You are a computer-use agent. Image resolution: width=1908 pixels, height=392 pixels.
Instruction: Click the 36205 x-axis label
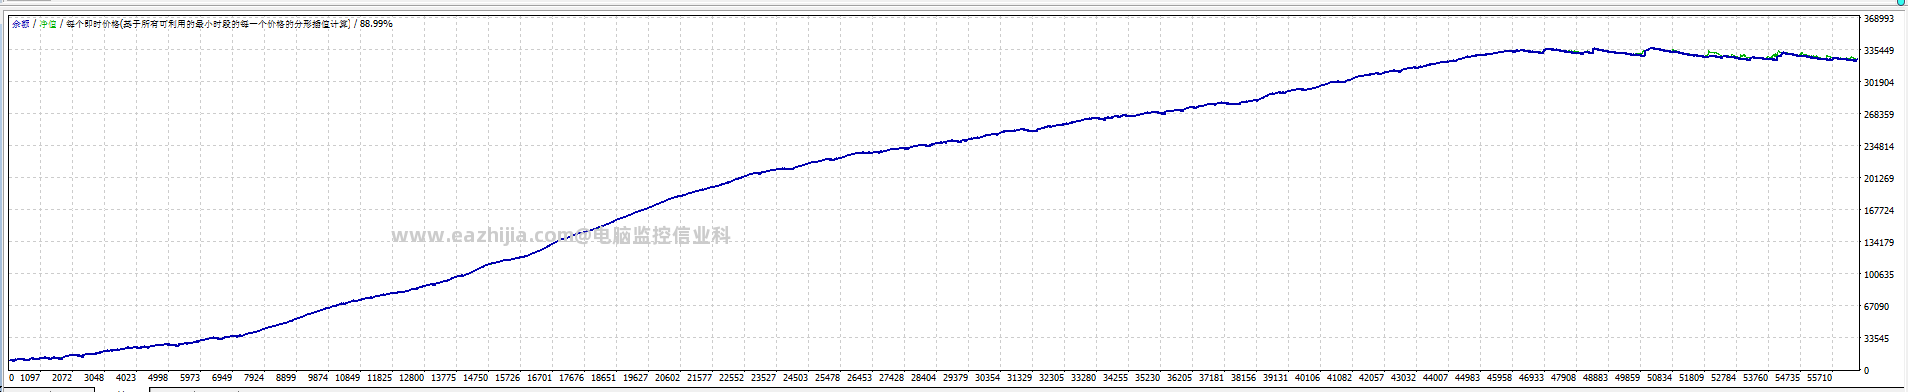coord(1180,378)
